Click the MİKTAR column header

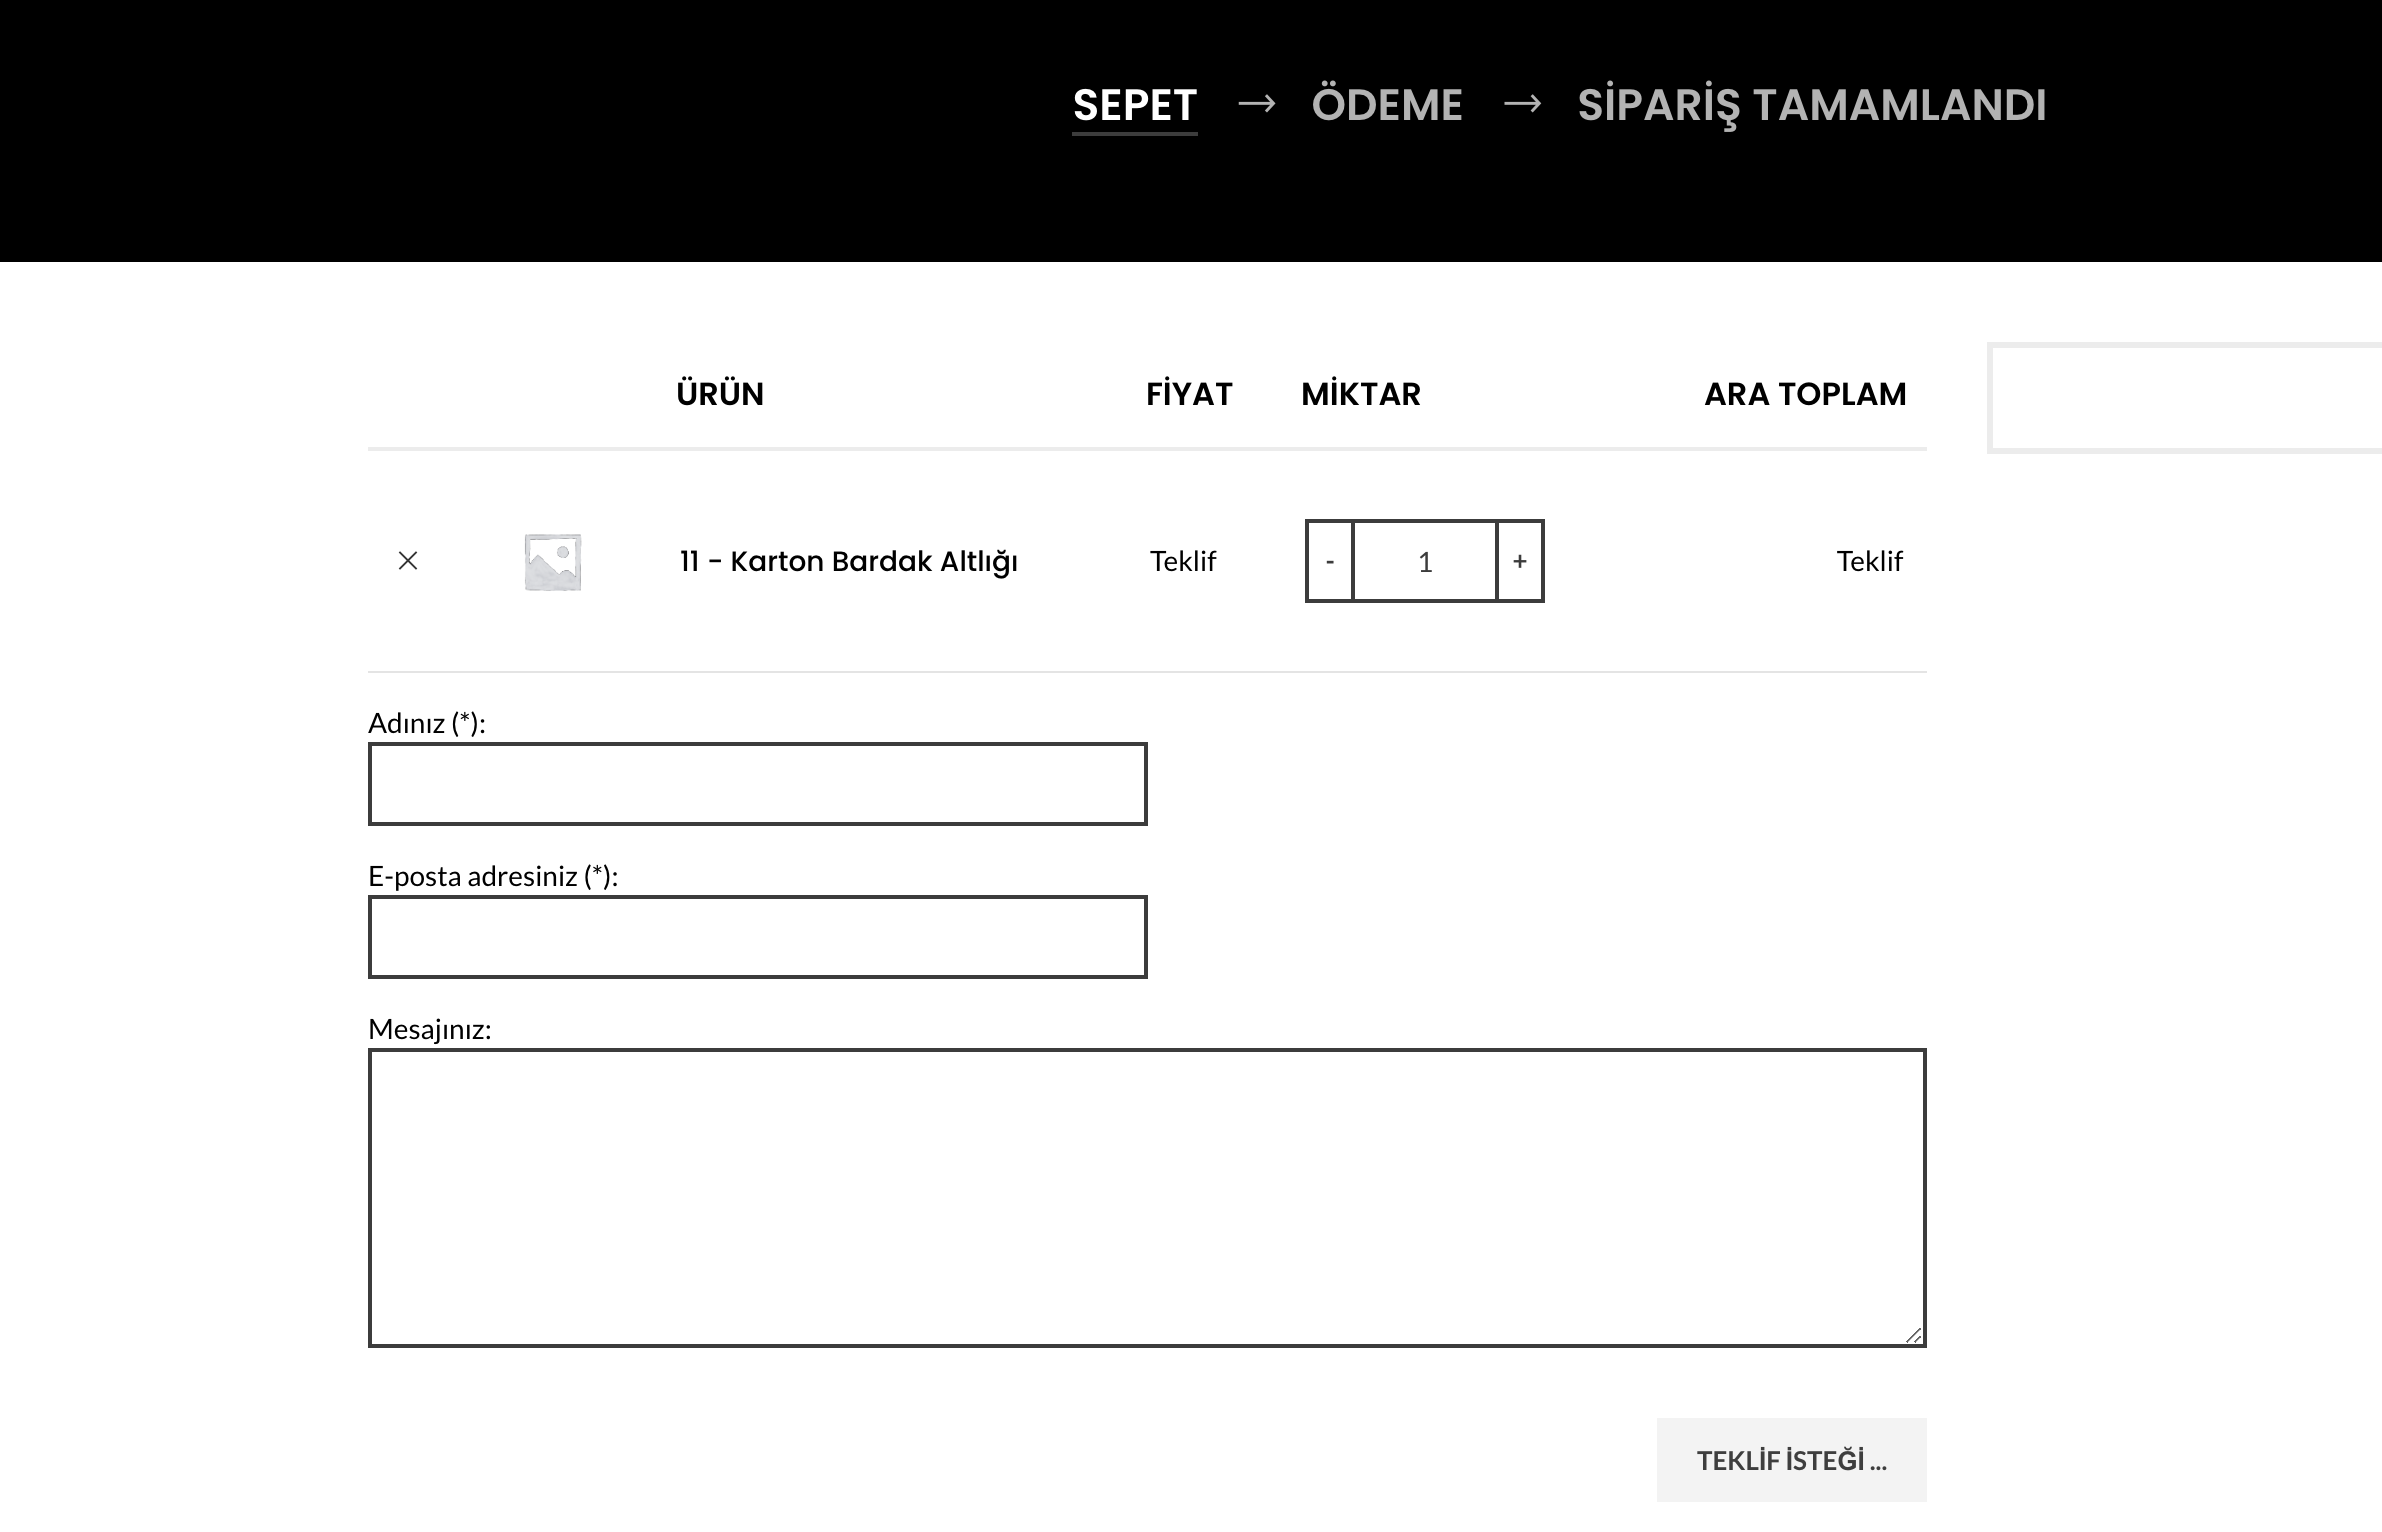(1361, 394)
